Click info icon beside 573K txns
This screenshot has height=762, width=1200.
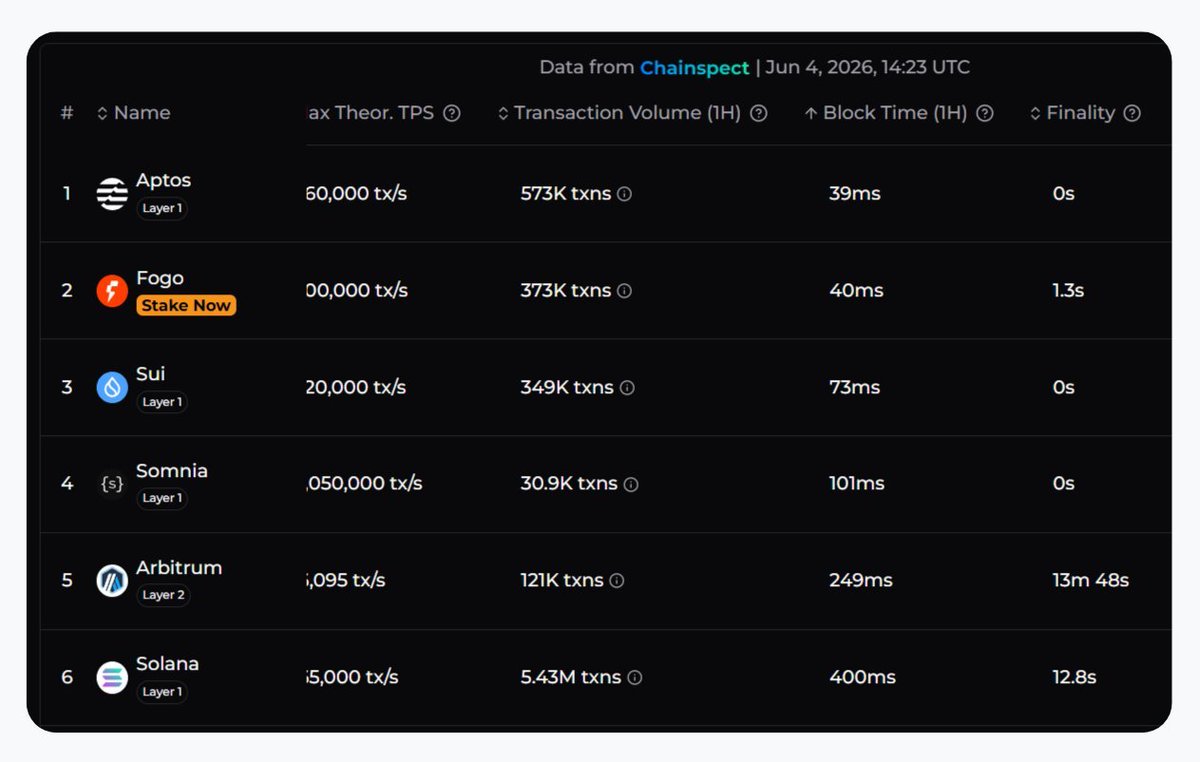[x=624, y=194]
